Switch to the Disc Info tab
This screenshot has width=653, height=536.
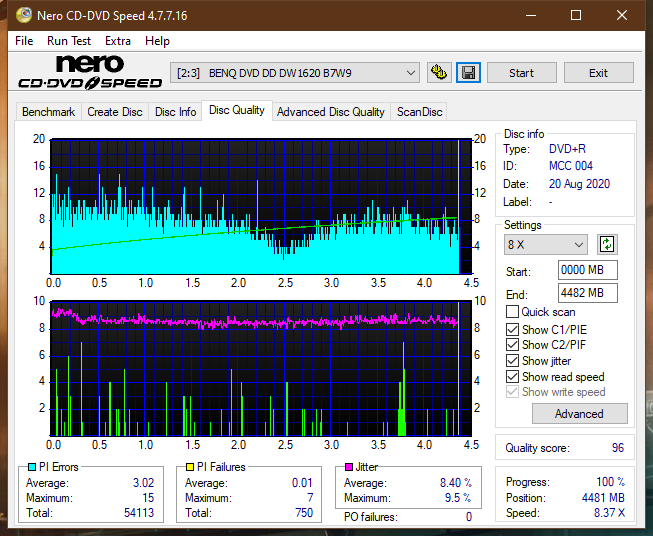pos(175,112)
